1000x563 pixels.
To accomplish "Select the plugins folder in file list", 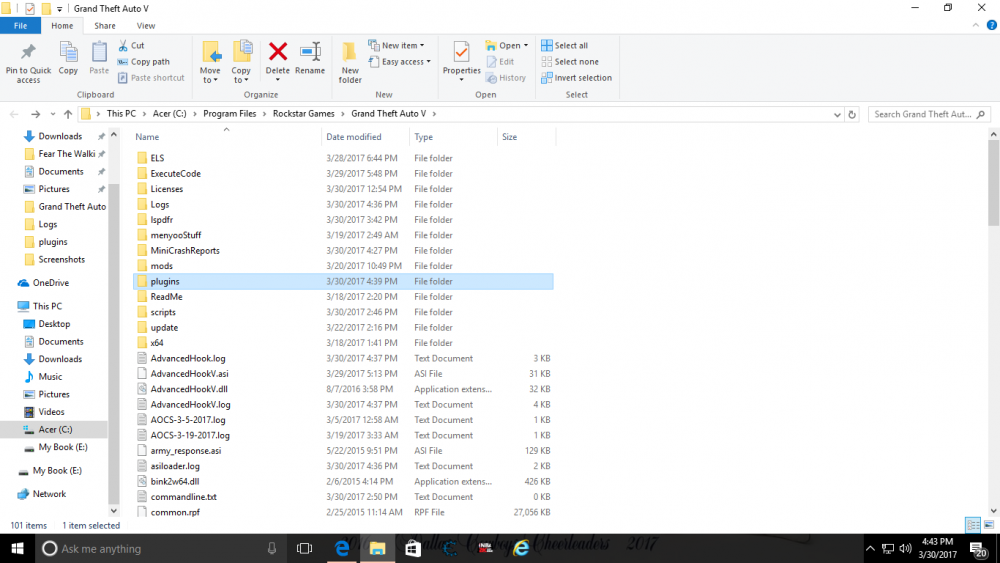I will (343, 281).
